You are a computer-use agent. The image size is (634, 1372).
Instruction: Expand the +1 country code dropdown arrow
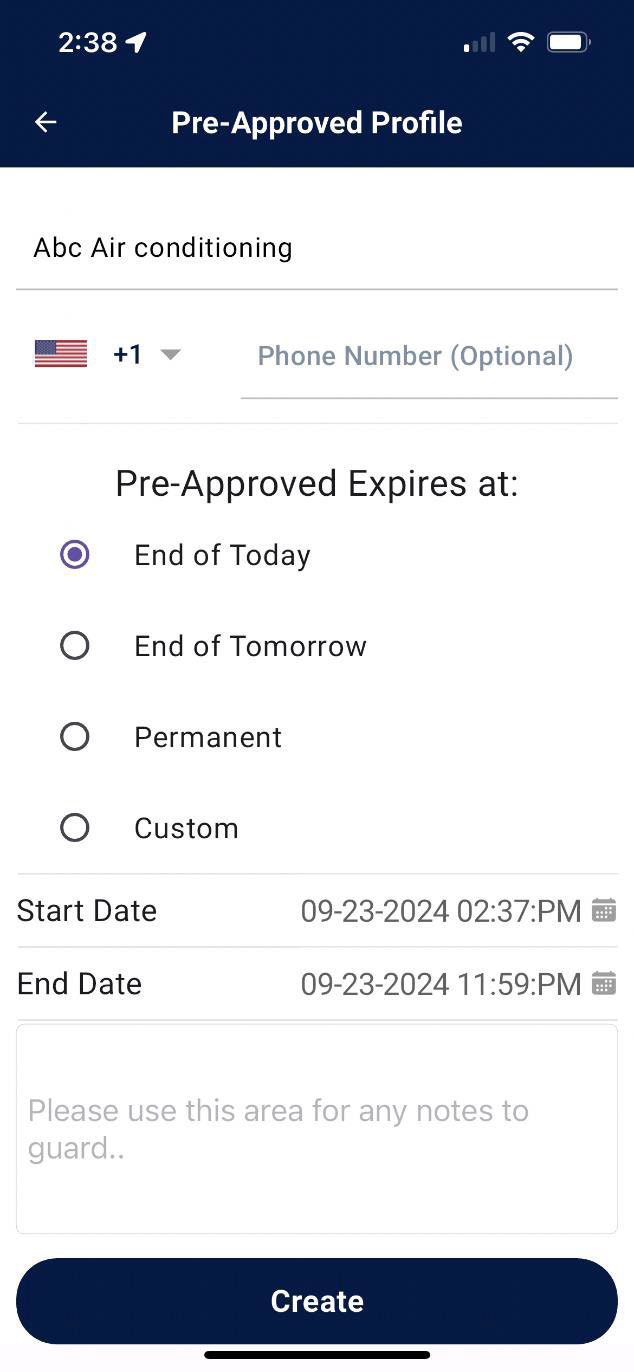[x=171, y=355]
